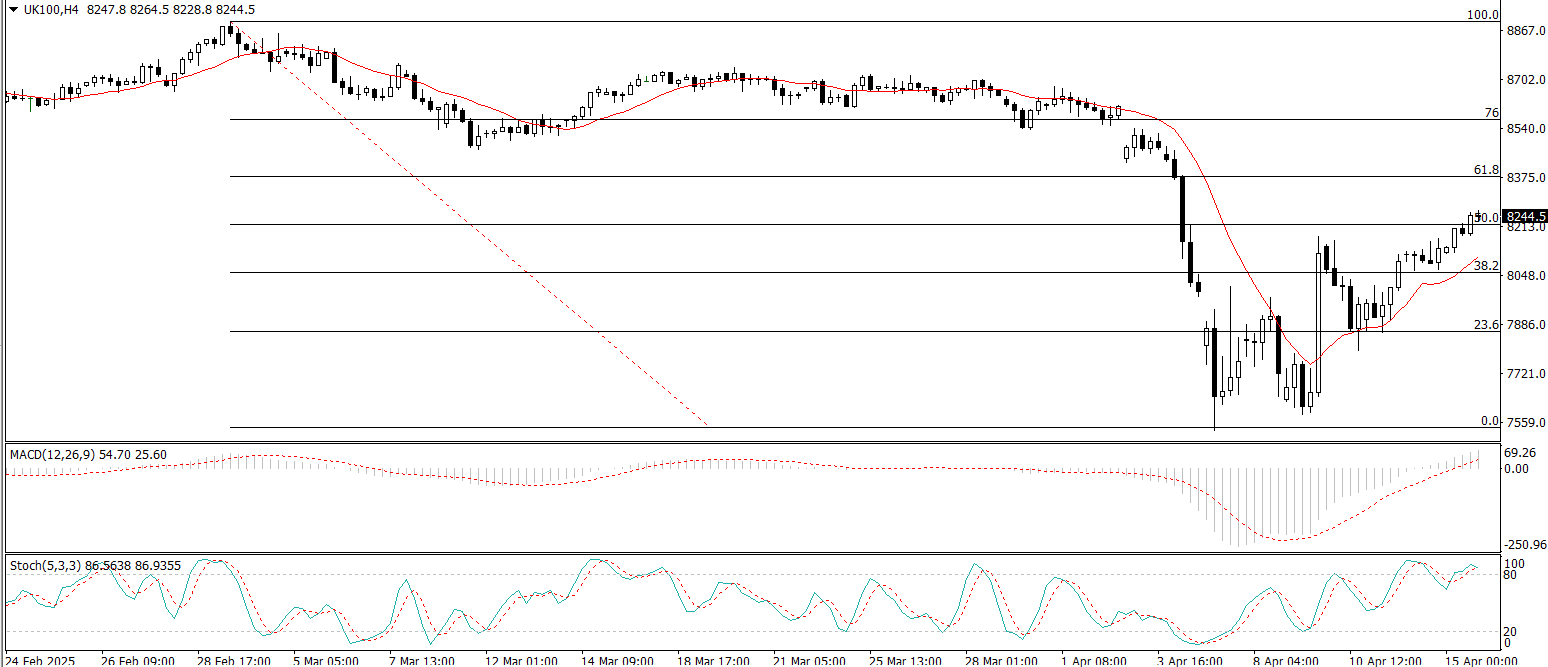The image size is (1548, 667).
Task: Click the -250.96 value on MACD scale
Action: coord(1526,545)
